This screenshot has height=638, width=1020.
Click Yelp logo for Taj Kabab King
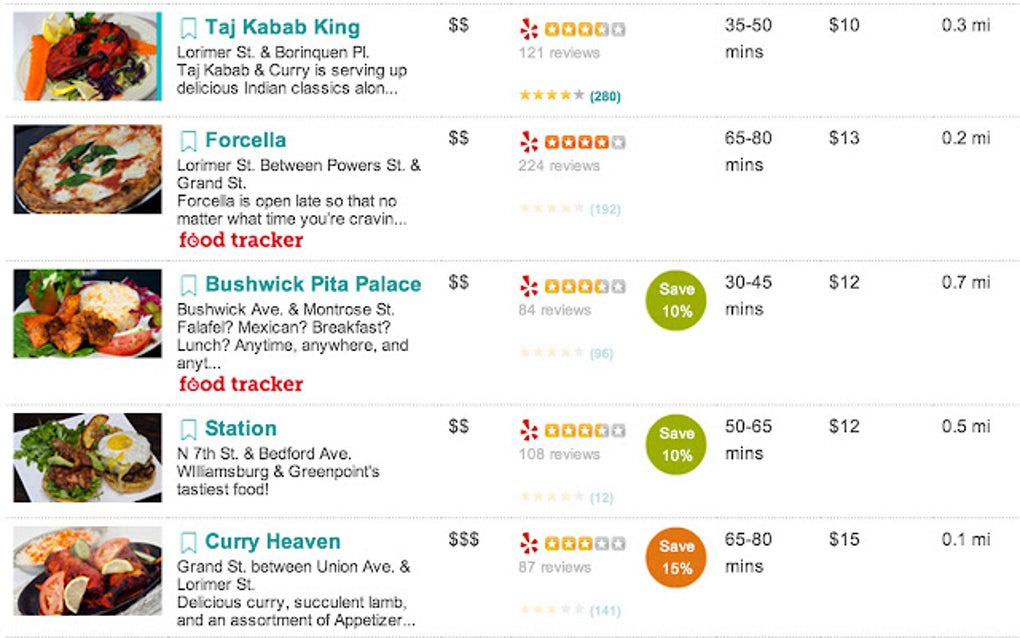pyautogui.click(x=529, y=30)
